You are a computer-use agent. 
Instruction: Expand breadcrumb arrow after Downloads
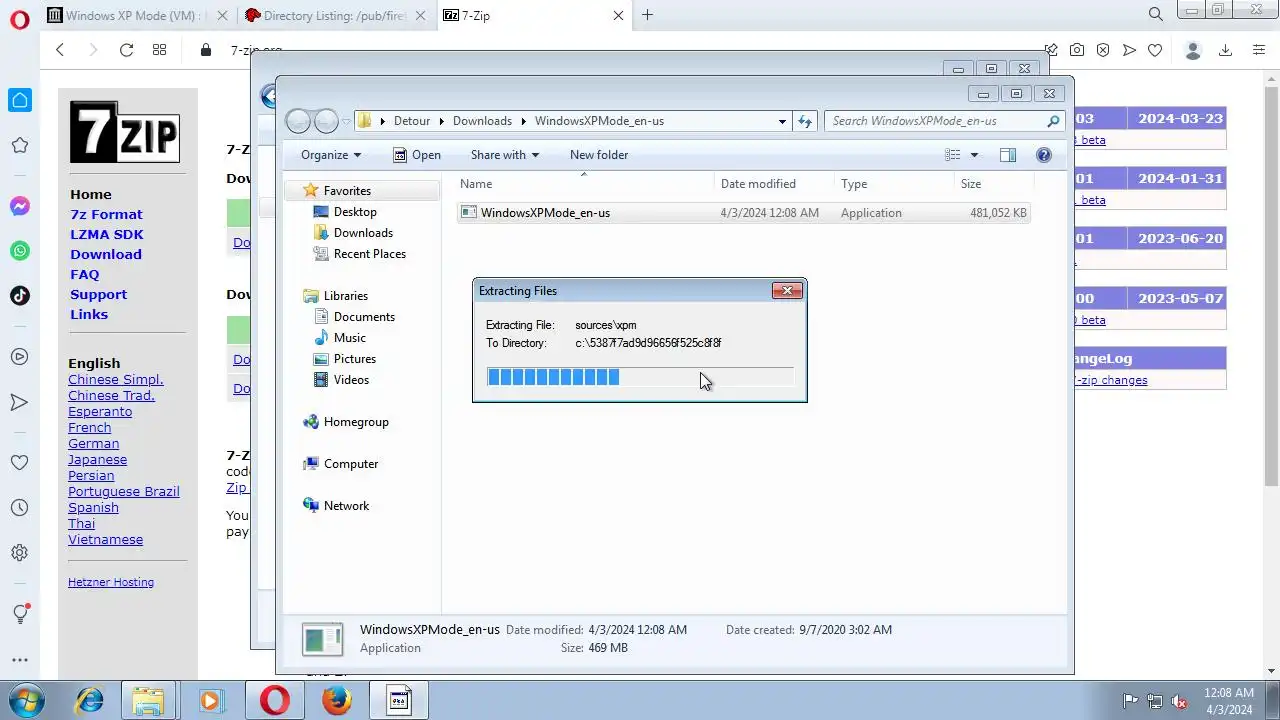pos(523,121)
